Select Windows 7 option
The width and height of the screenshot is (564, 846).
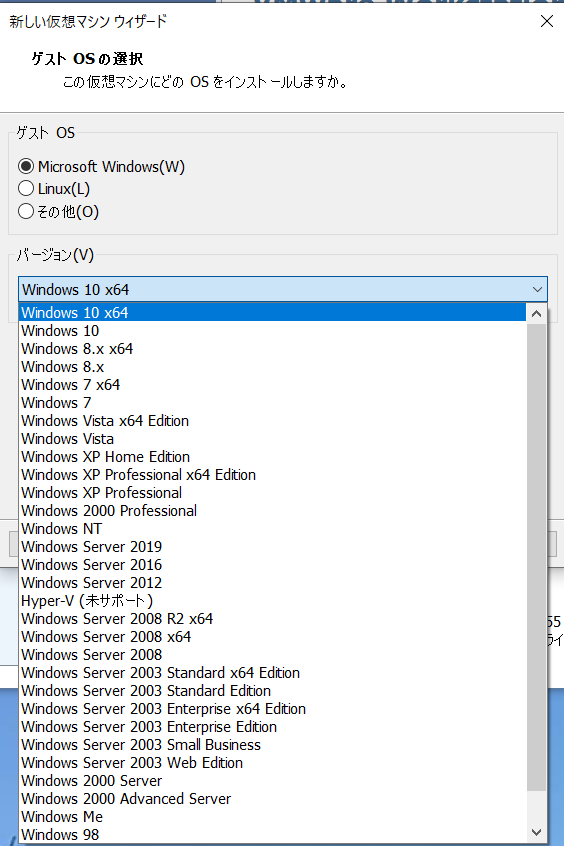coord(273,402)
